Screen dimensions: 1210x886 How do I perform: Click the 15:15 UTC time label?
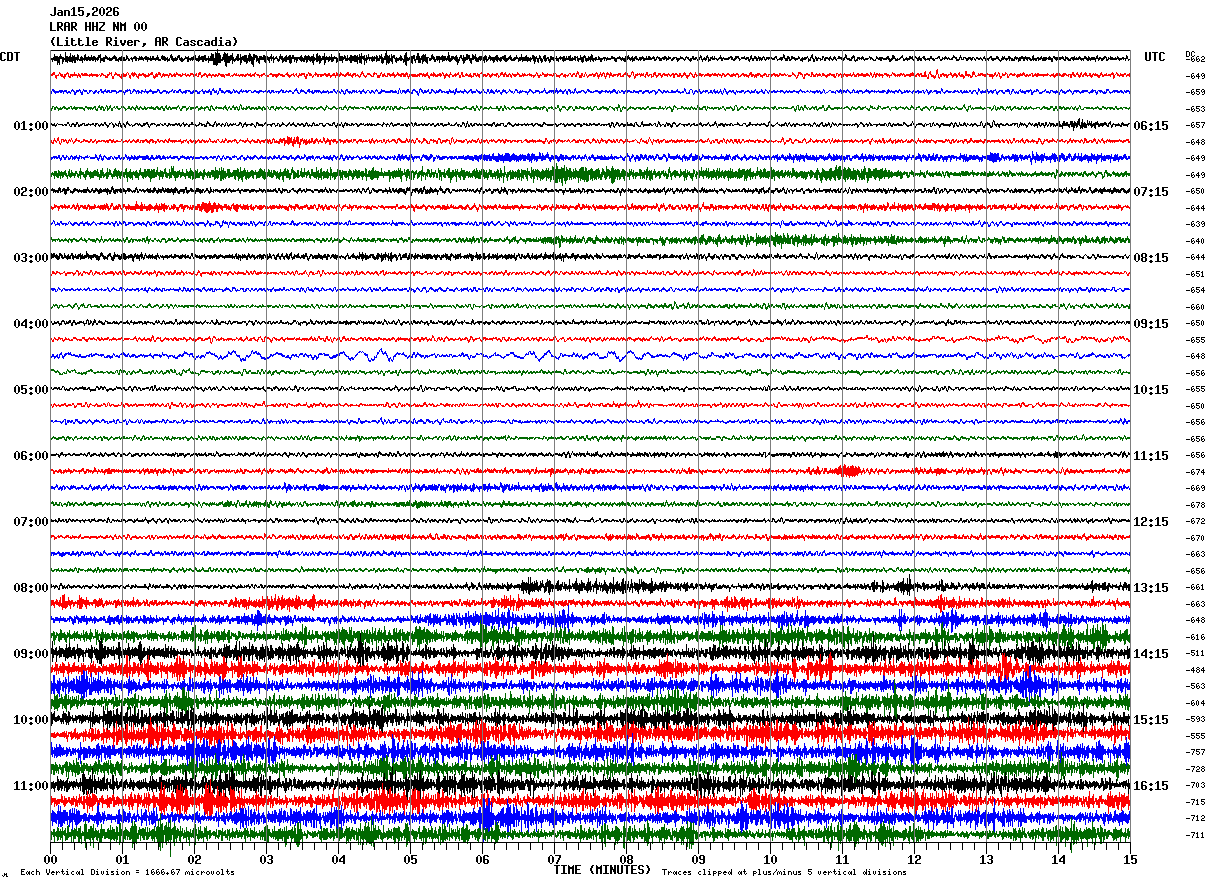point(1151,720)
